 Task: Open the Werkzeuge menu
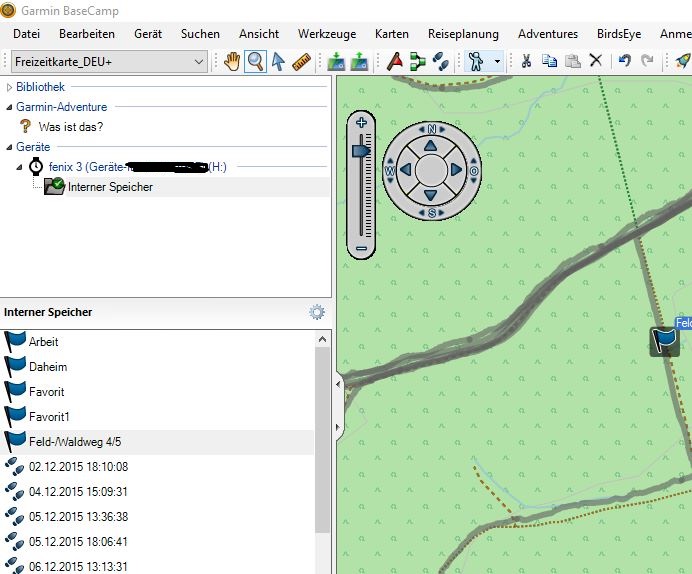[x=327, y=34]
